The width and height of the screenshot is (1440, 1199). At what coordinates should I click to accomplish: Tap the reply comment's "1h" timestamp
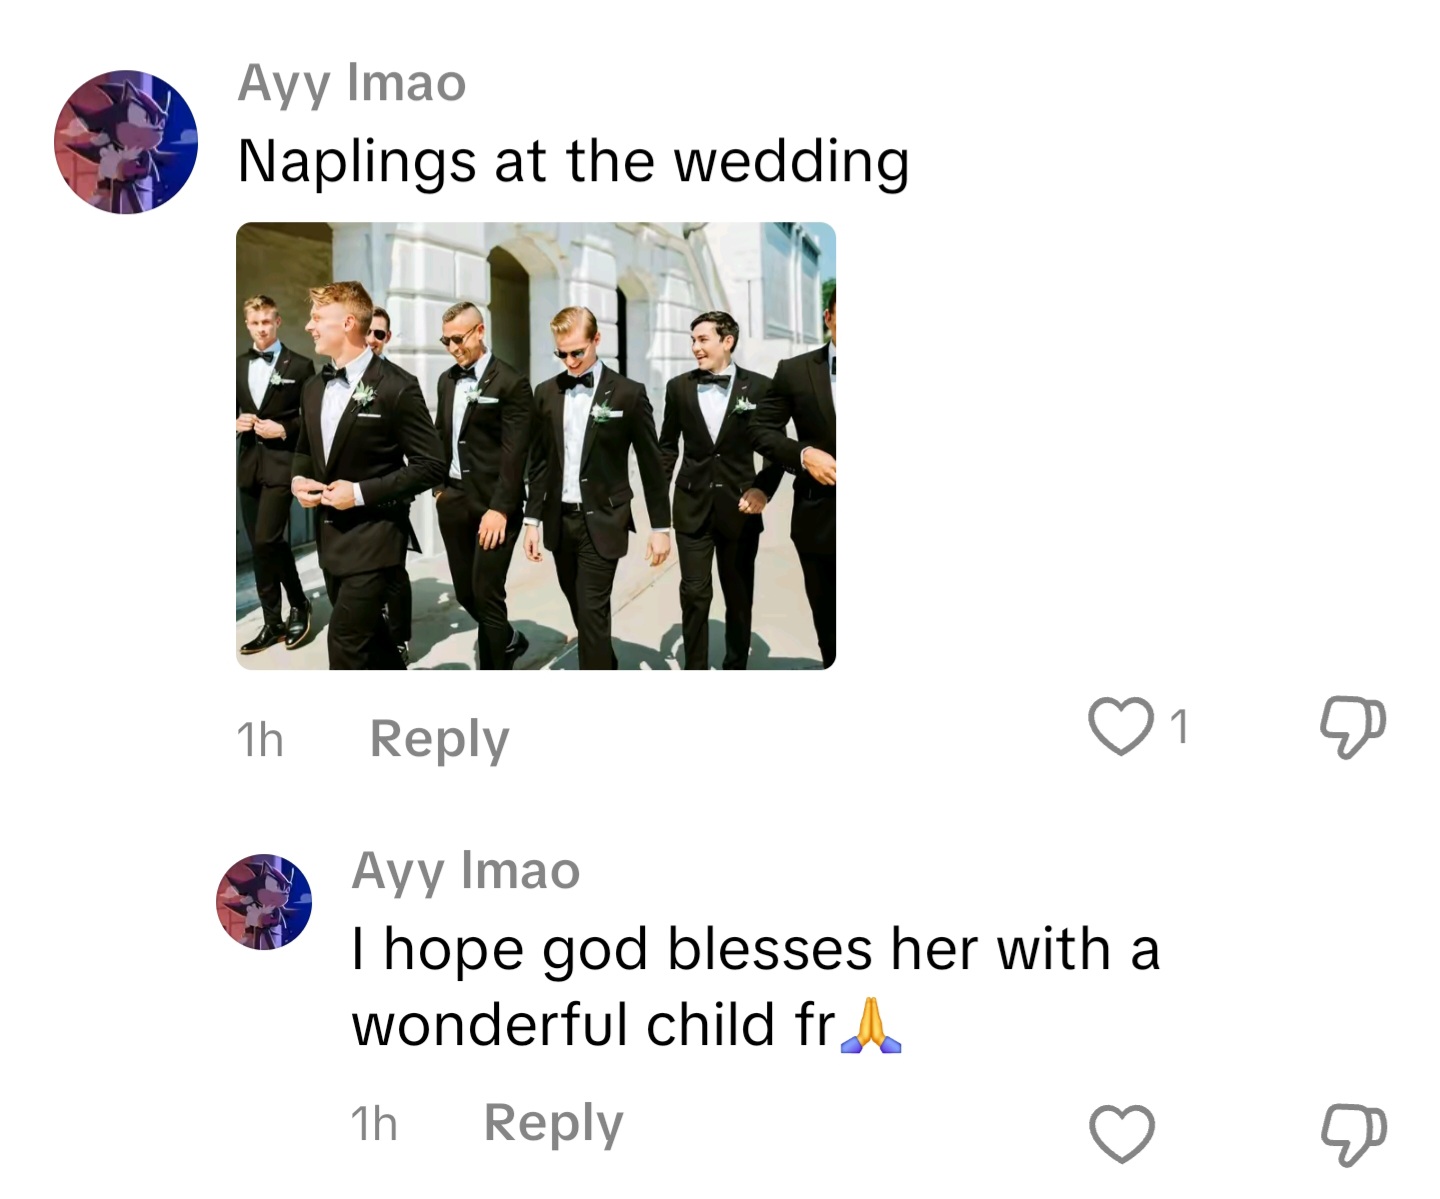pos(374,1125)
